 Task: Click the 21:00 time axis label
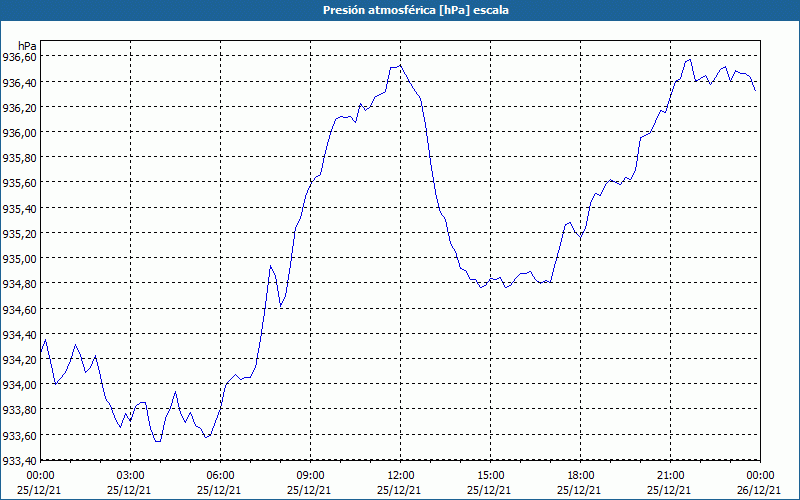point(670,476)
